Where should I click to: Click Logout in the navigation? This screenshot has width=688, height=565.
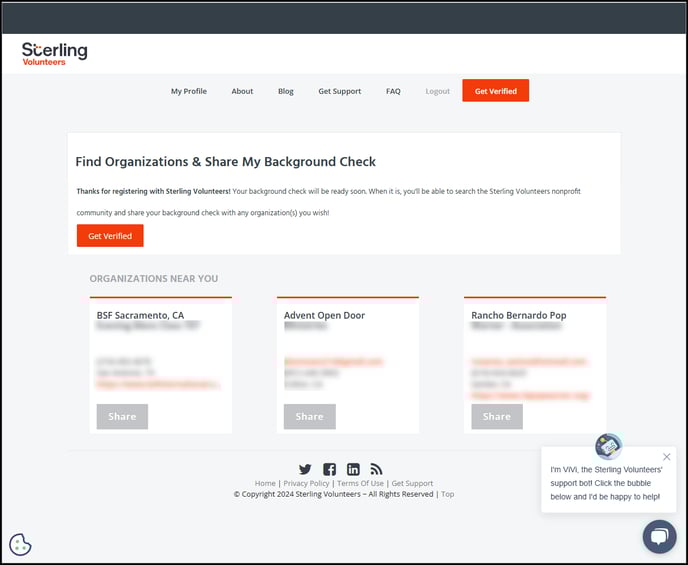click(437, 91)
